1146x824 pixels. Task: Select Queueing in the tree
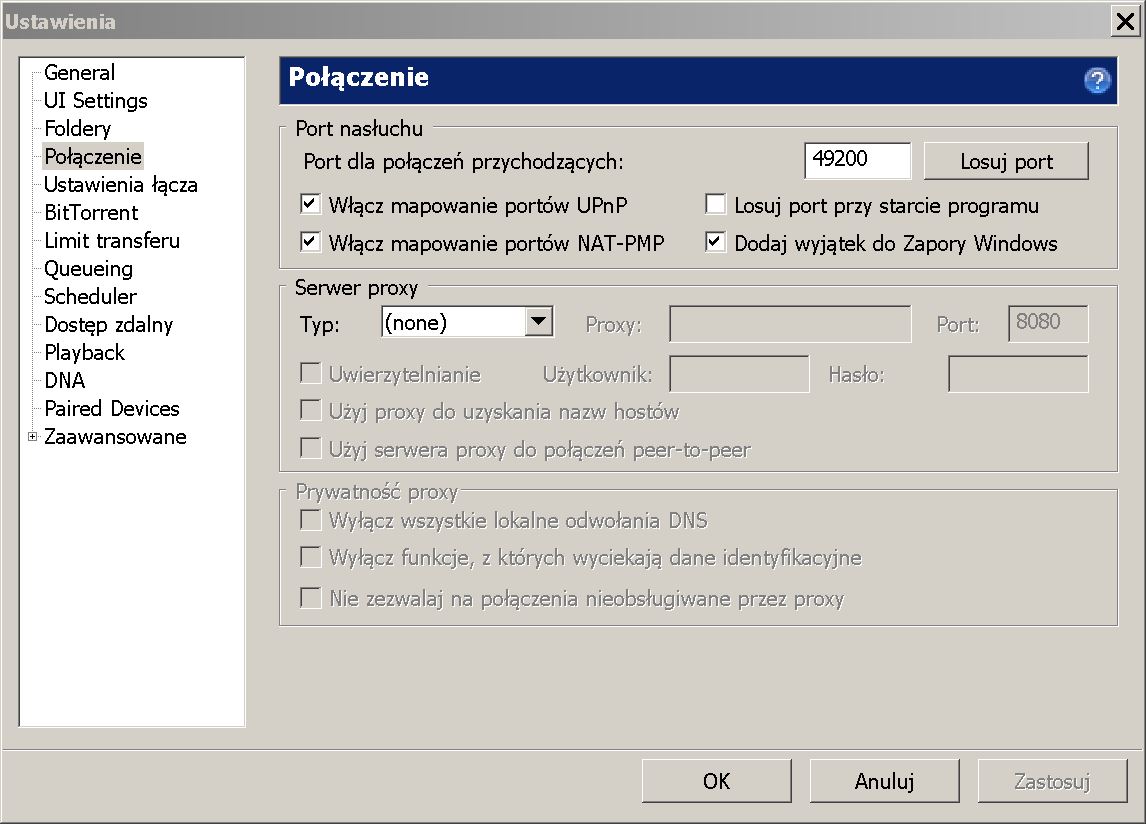[88, 269]
